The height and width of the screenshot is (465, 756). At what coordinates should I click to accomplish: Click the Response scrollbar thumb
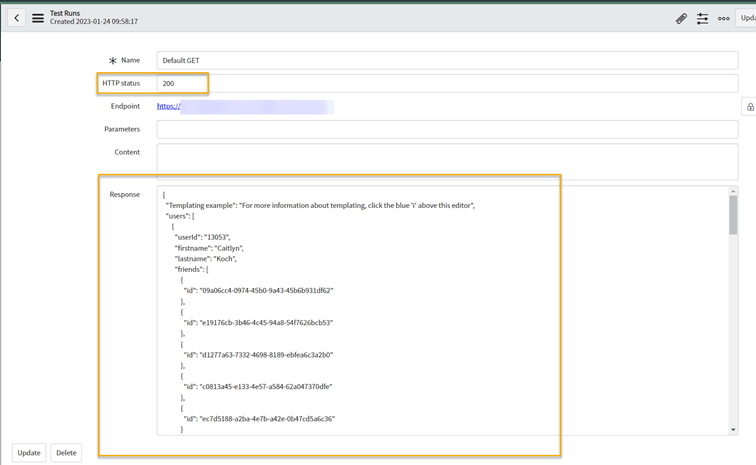pos(733,215)
